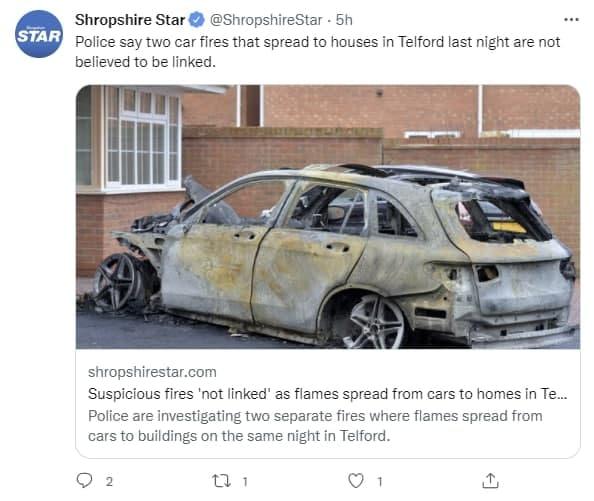Open the three-dot more options menu
Viewport: 594px width, 501px height.
pyautogui.click(x=571, y=20)
